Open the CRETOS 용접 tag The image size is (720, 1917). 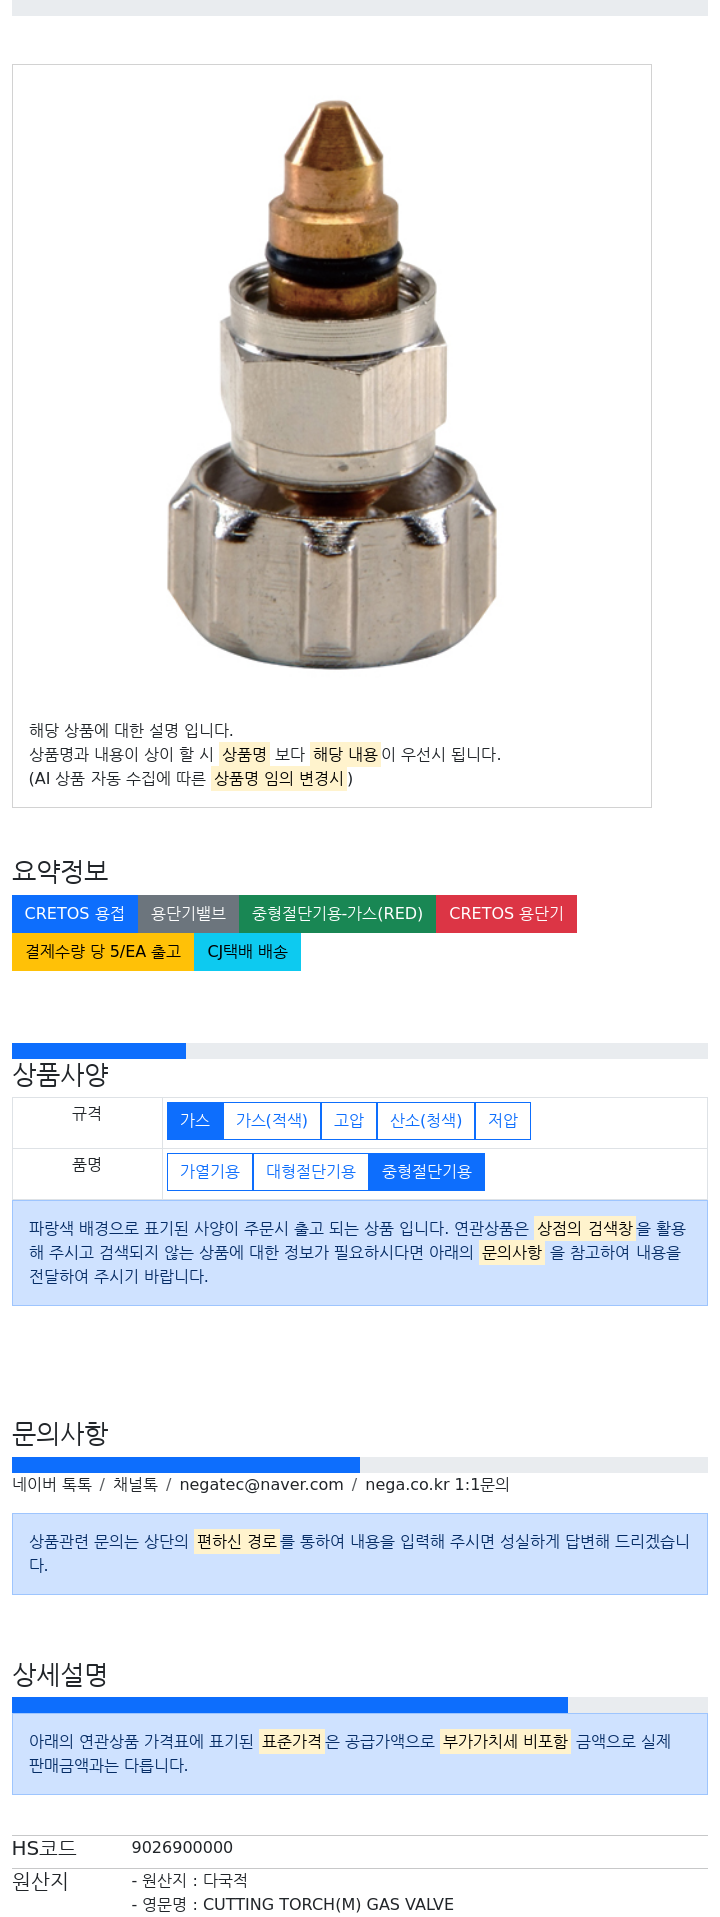coord(75,914)
